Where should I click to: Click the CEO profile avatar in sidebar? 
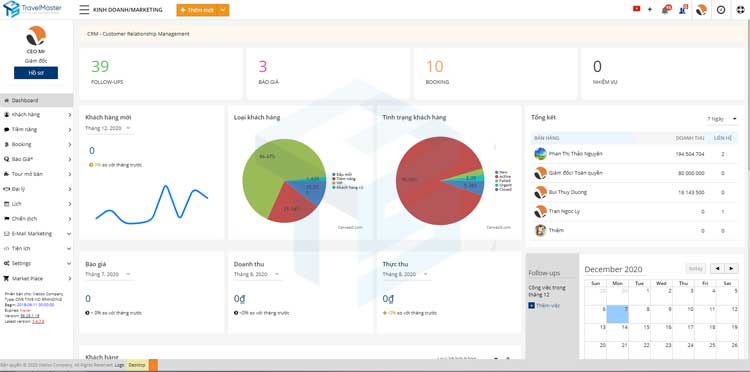pyautogui.click(x=36, y=36)
